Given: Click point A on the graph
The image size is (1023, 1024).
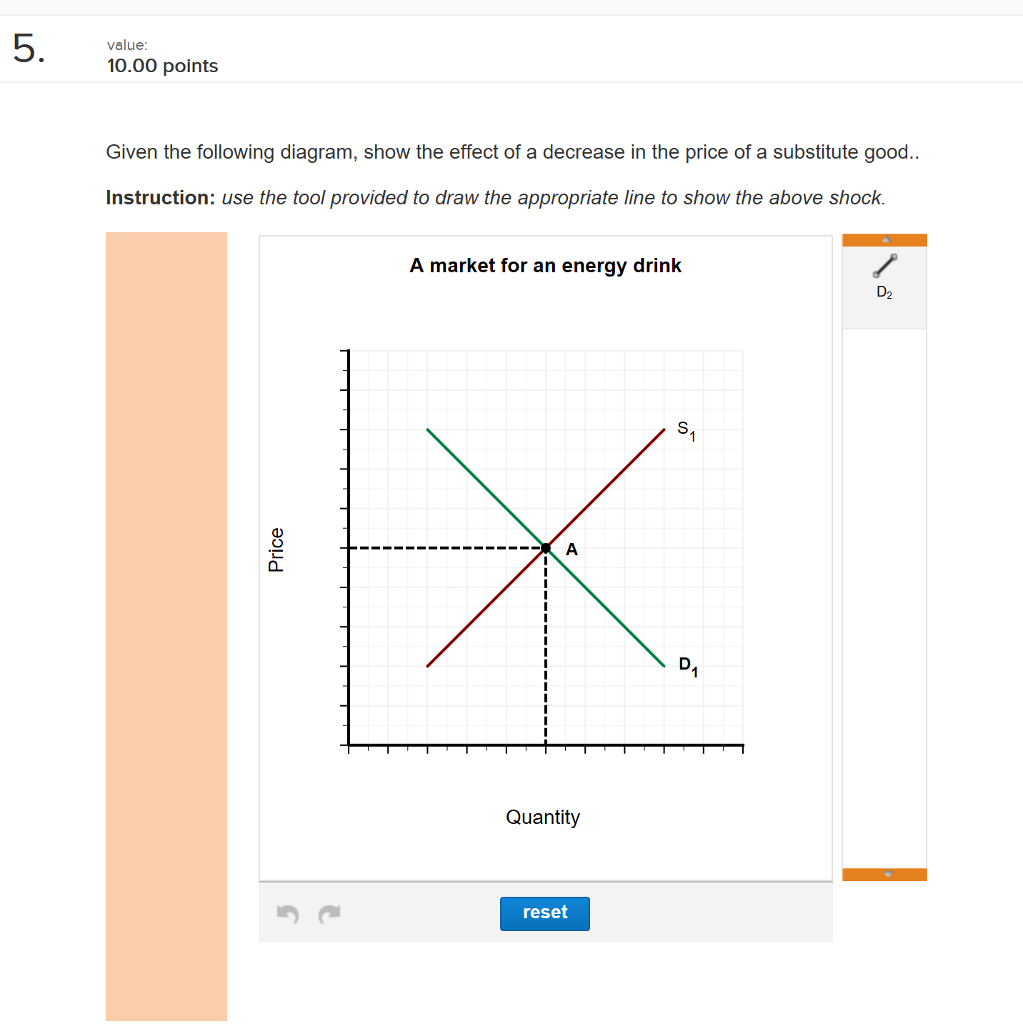Looking at the screenshot, I should pyautogui.click(x=545, y=547).
